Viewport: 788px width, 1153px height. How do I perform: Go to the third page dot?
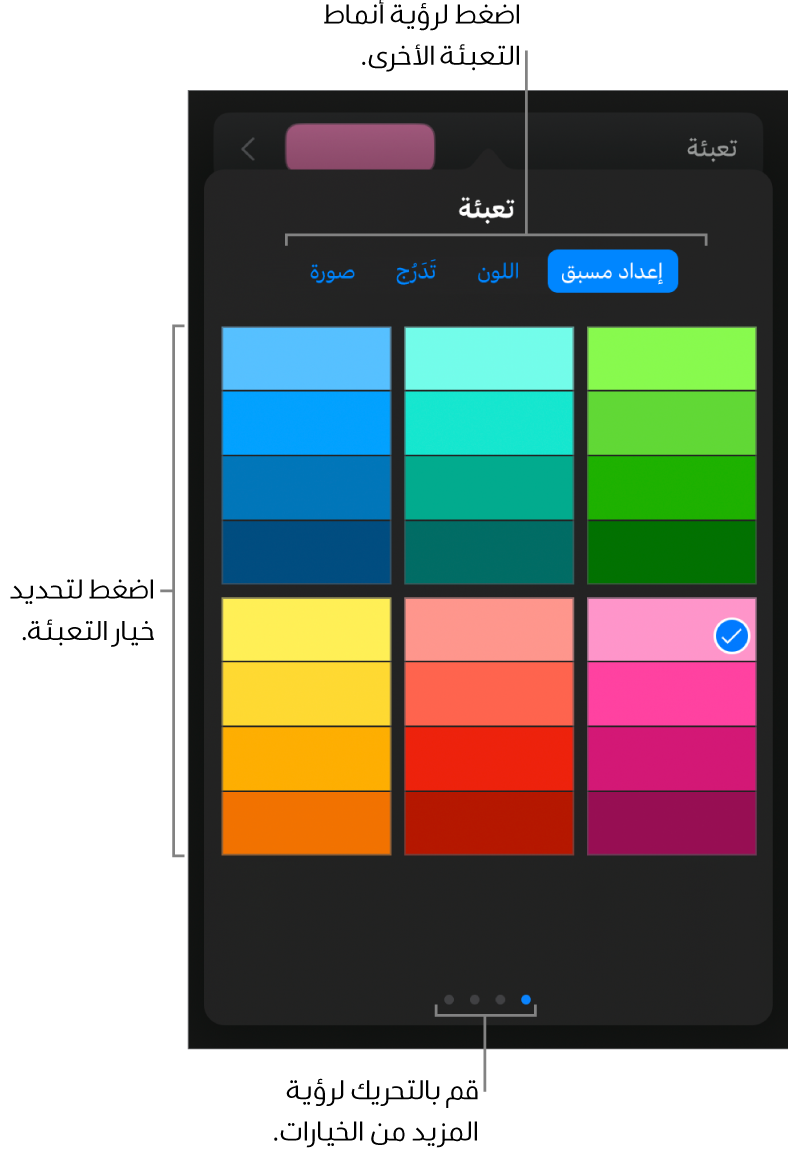pyautogui.click(x=500, y=999)
